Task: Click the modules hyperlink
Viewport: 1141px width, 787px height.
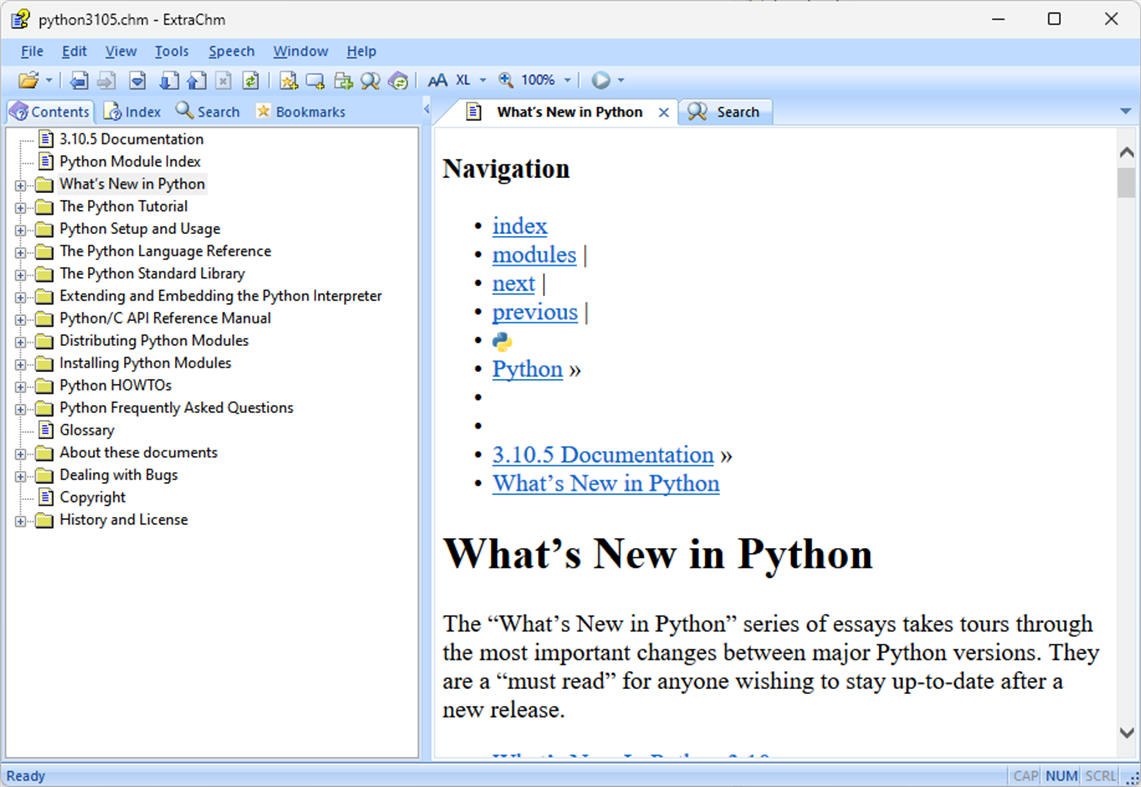Action: click(534, 255)
